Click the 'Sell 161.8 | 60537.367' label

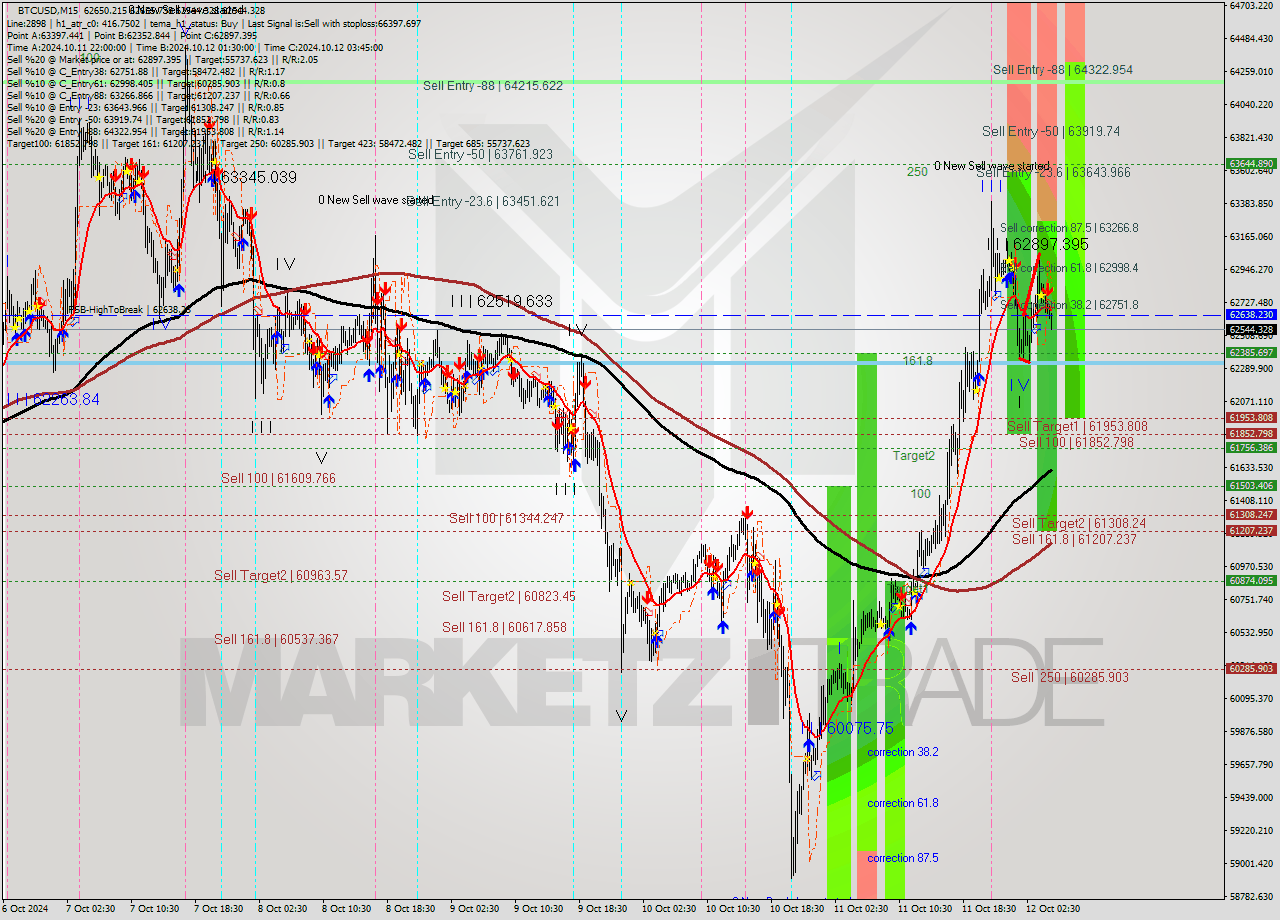(x=276, y=639)
